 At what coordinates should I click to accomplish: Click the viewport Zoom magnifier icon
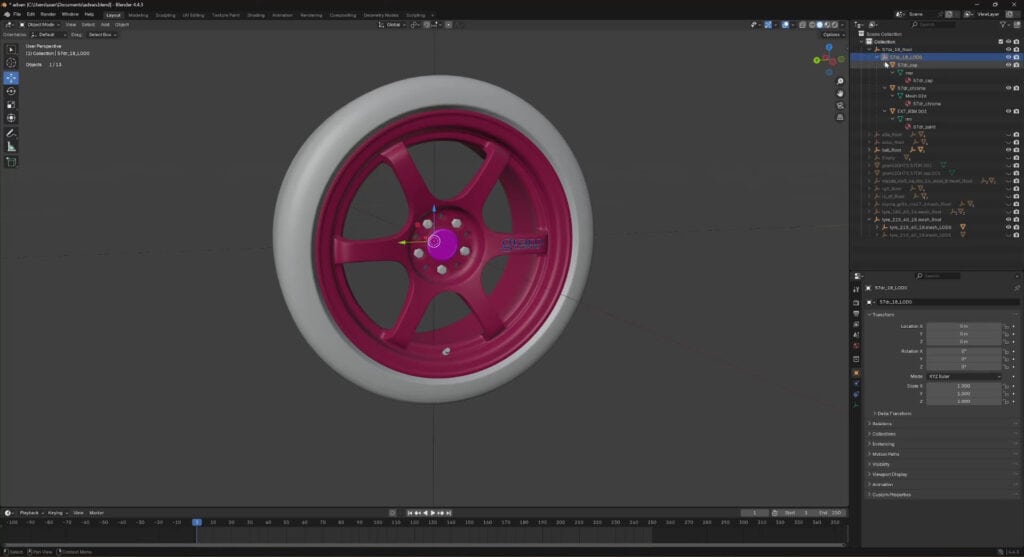coord(840,82)
